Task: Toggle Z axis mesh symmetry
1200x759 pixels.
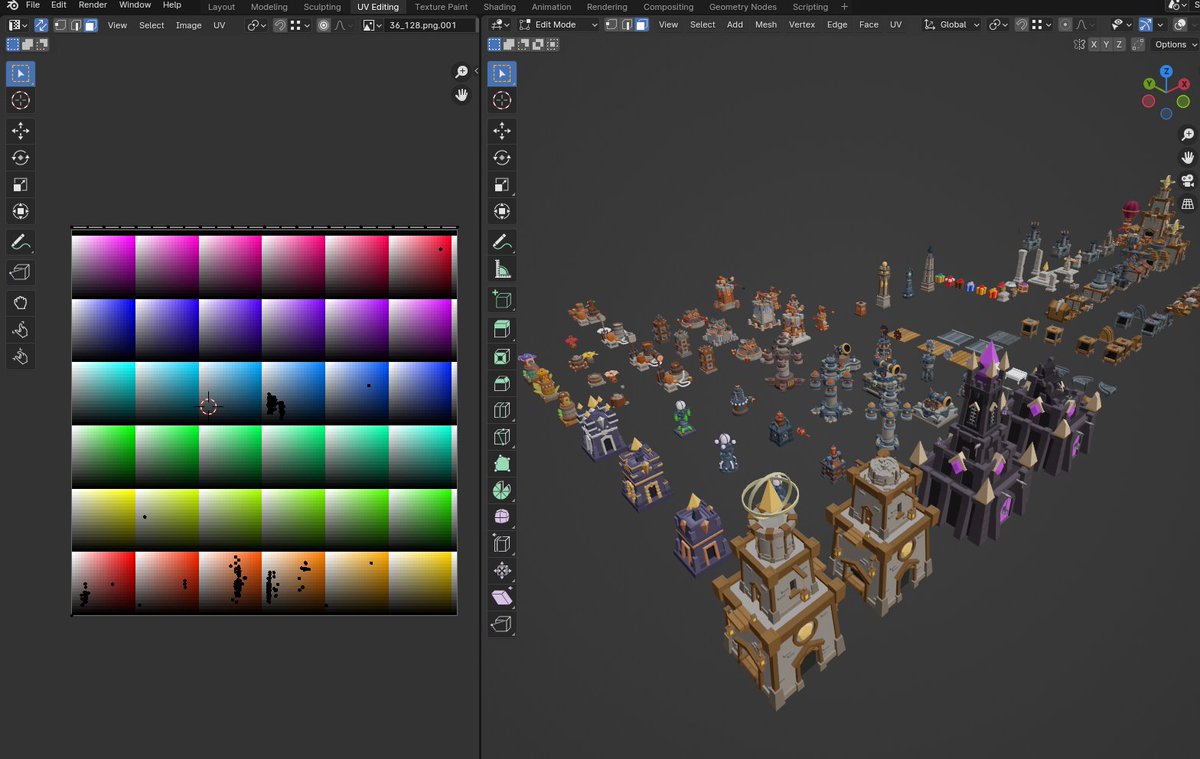Action: [x=1119, y=45]
